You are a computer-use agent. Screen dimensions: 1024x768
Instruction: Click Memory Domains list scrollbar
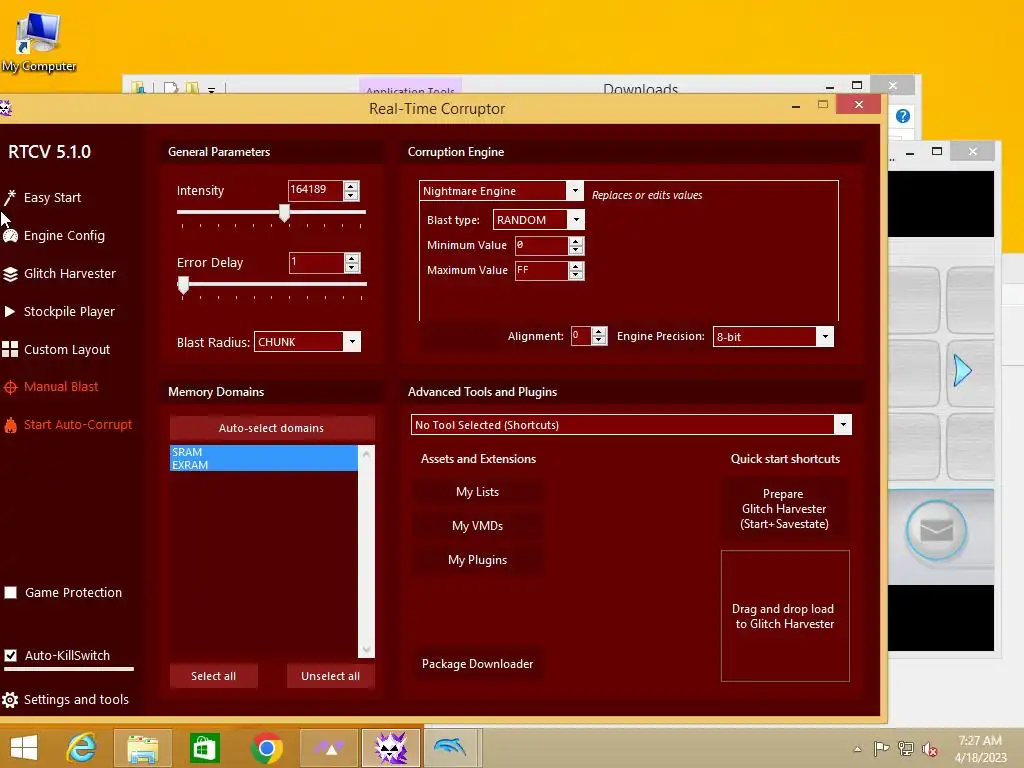click(366, 551)
